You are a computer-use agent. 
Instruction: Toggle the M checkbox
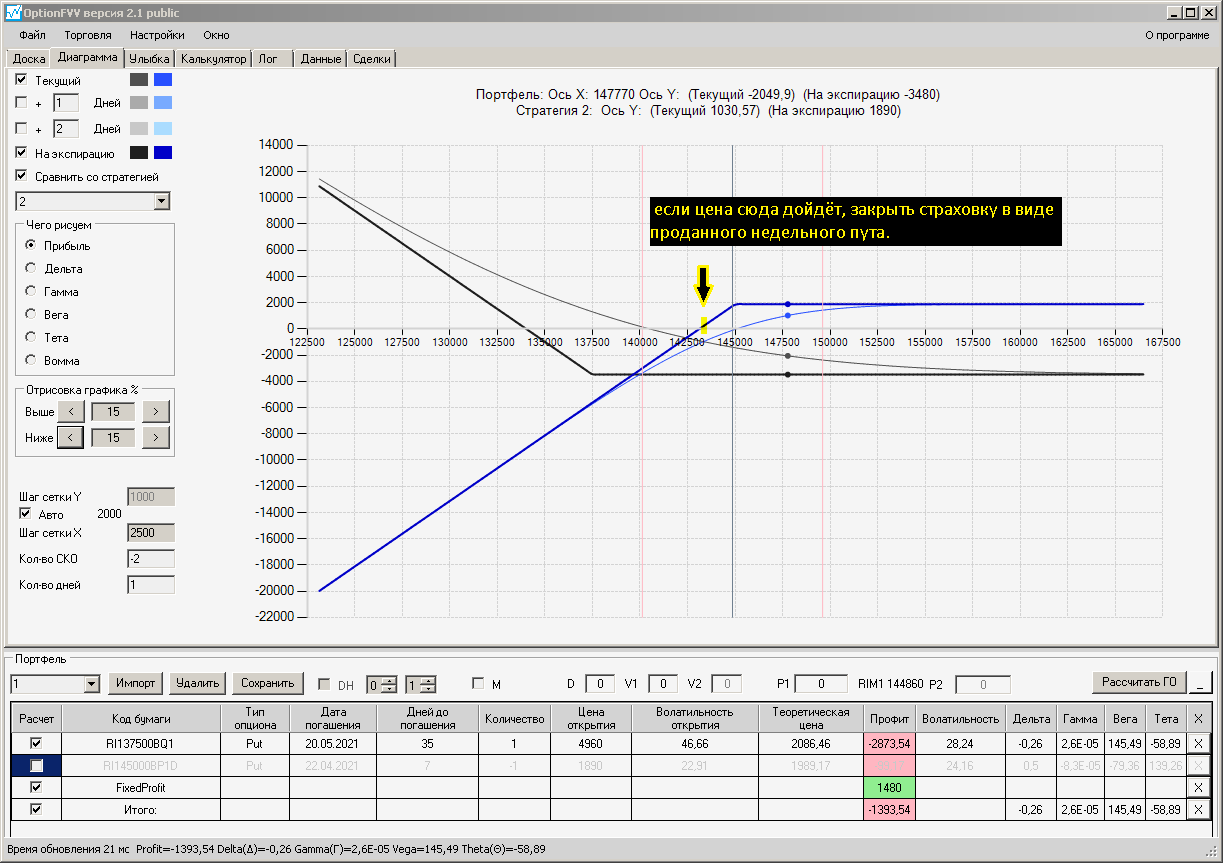tap(478, 684)
